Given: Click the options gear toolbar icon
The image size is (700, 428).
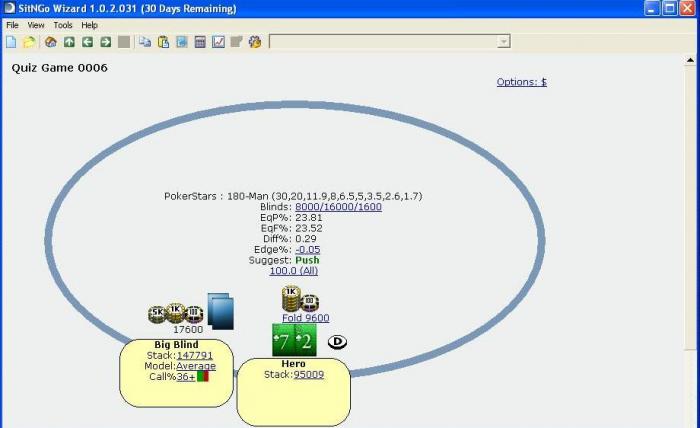Looking at the screenshot, I should point(255,42).
